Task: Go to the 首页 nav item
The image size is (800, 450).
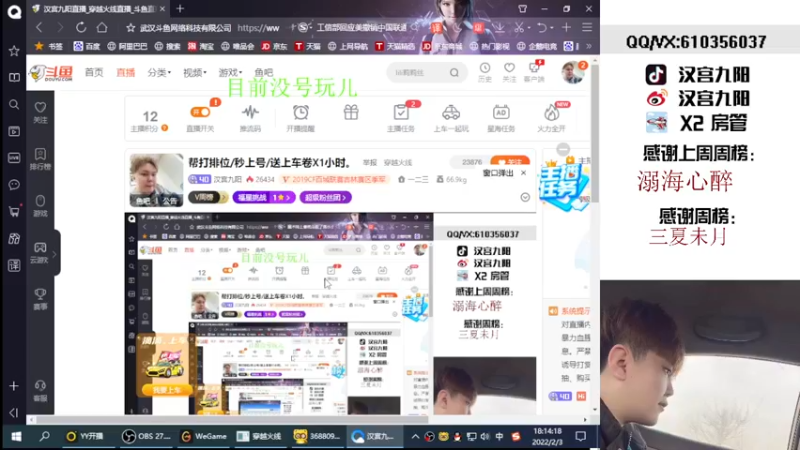Action: coord(94,72)
